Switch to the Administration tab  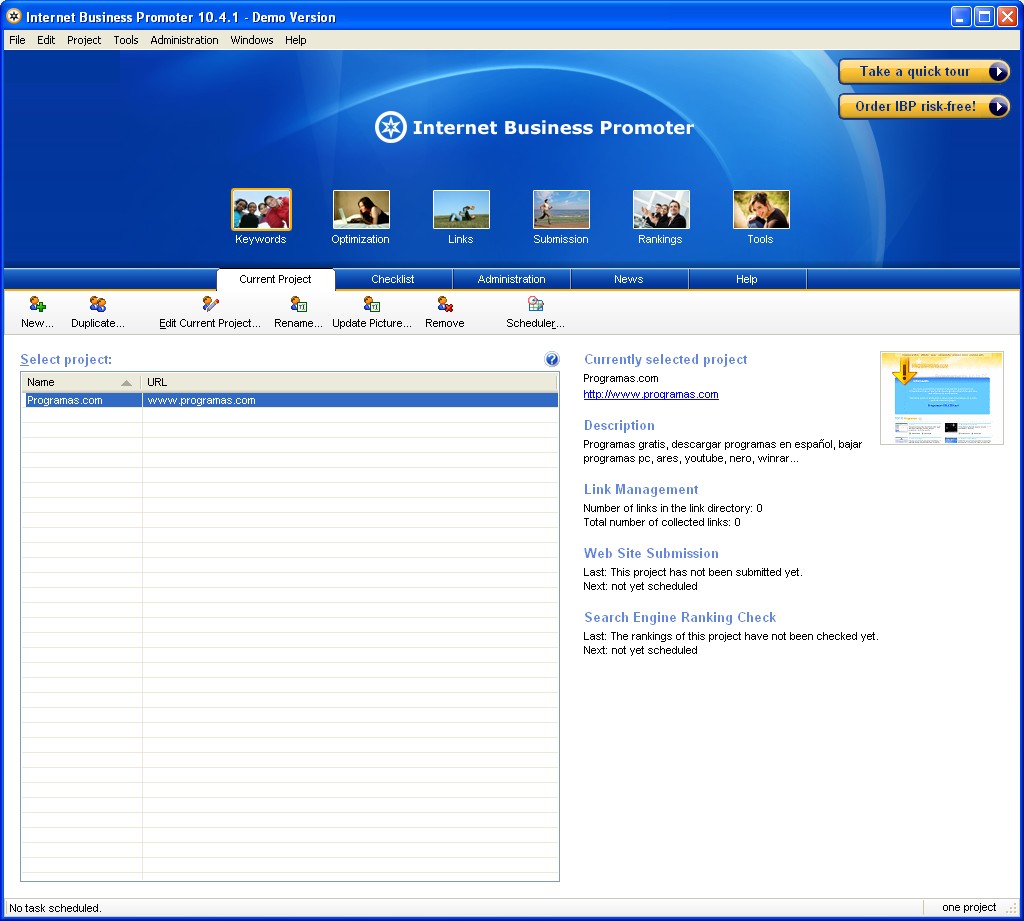pos(511,279)
